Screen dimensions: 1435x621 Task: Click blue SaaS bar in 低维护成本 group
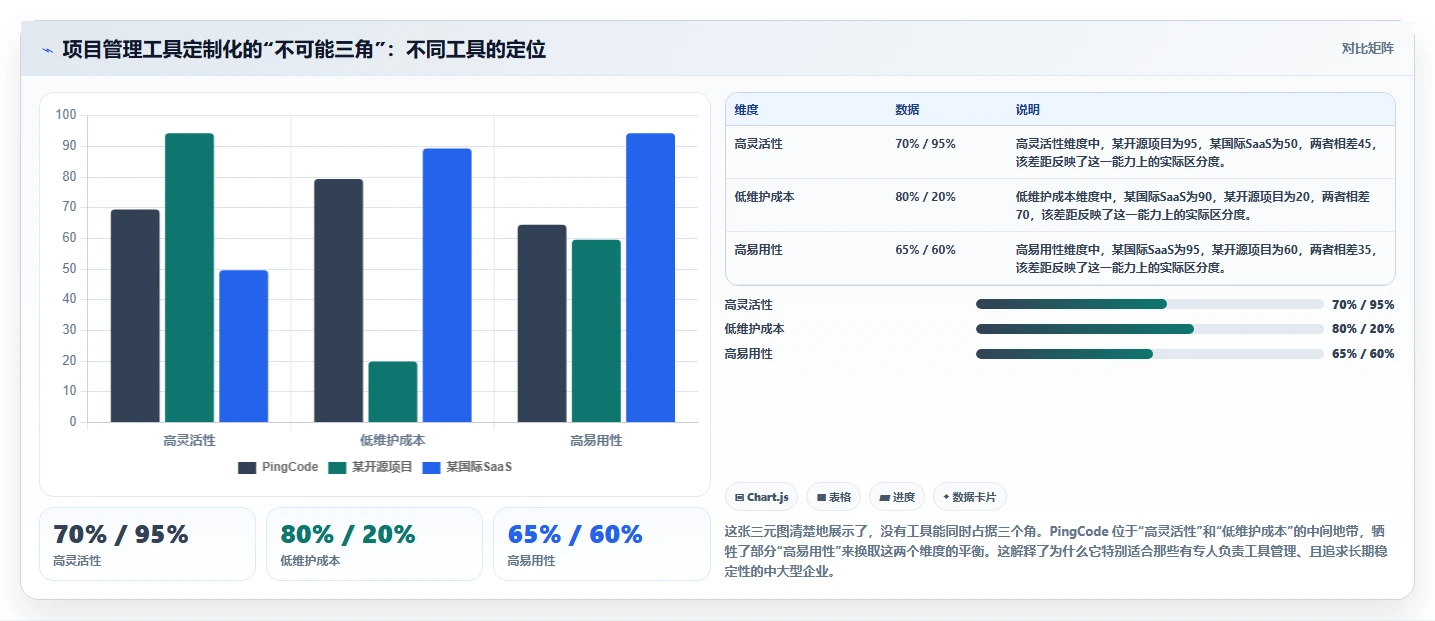coord(447,285)
